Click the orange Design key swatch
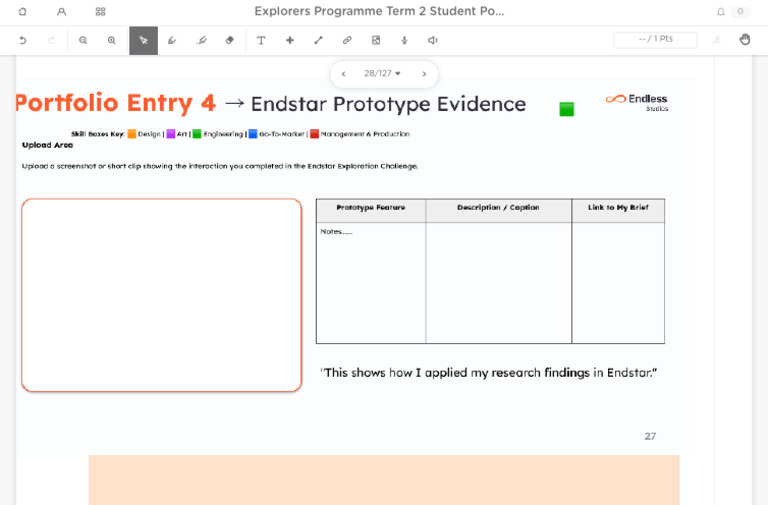 click(x=132, y=134)
